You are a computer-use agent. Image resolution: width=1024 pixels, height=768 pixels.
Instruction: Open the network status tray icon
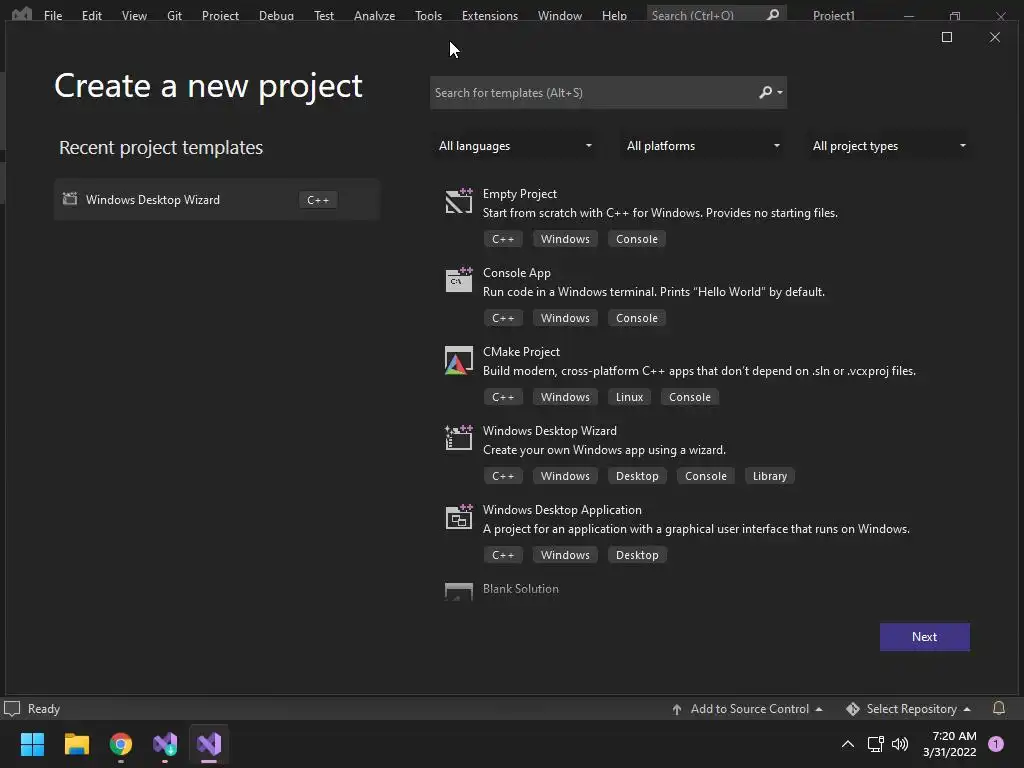[875, 744]
